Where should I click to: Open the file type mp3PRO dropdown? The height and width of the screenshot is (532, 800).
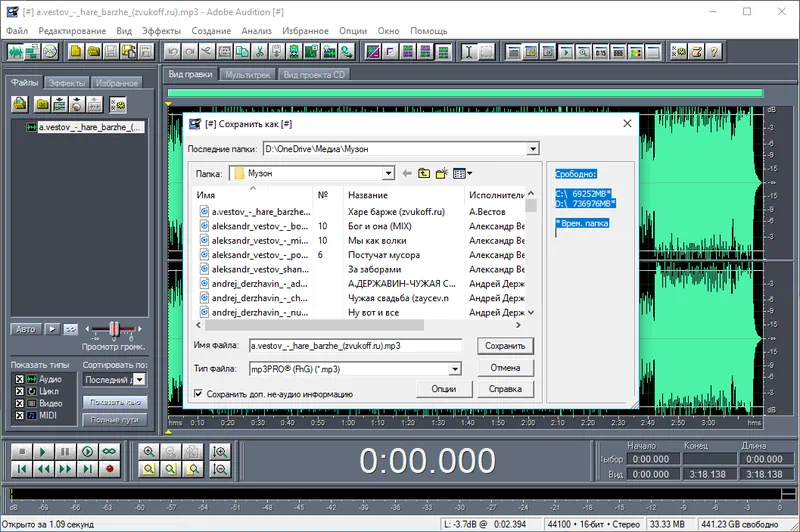coord(455,369)
